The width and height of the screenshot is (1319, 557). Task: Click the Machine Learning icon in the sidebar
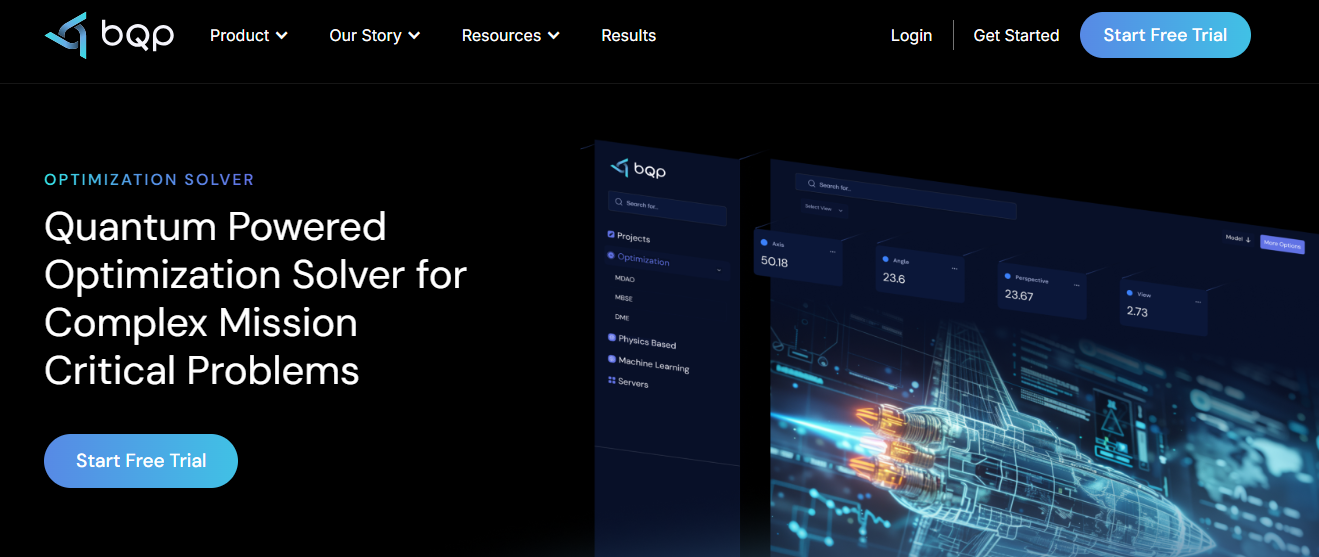(x=612, y=360)
